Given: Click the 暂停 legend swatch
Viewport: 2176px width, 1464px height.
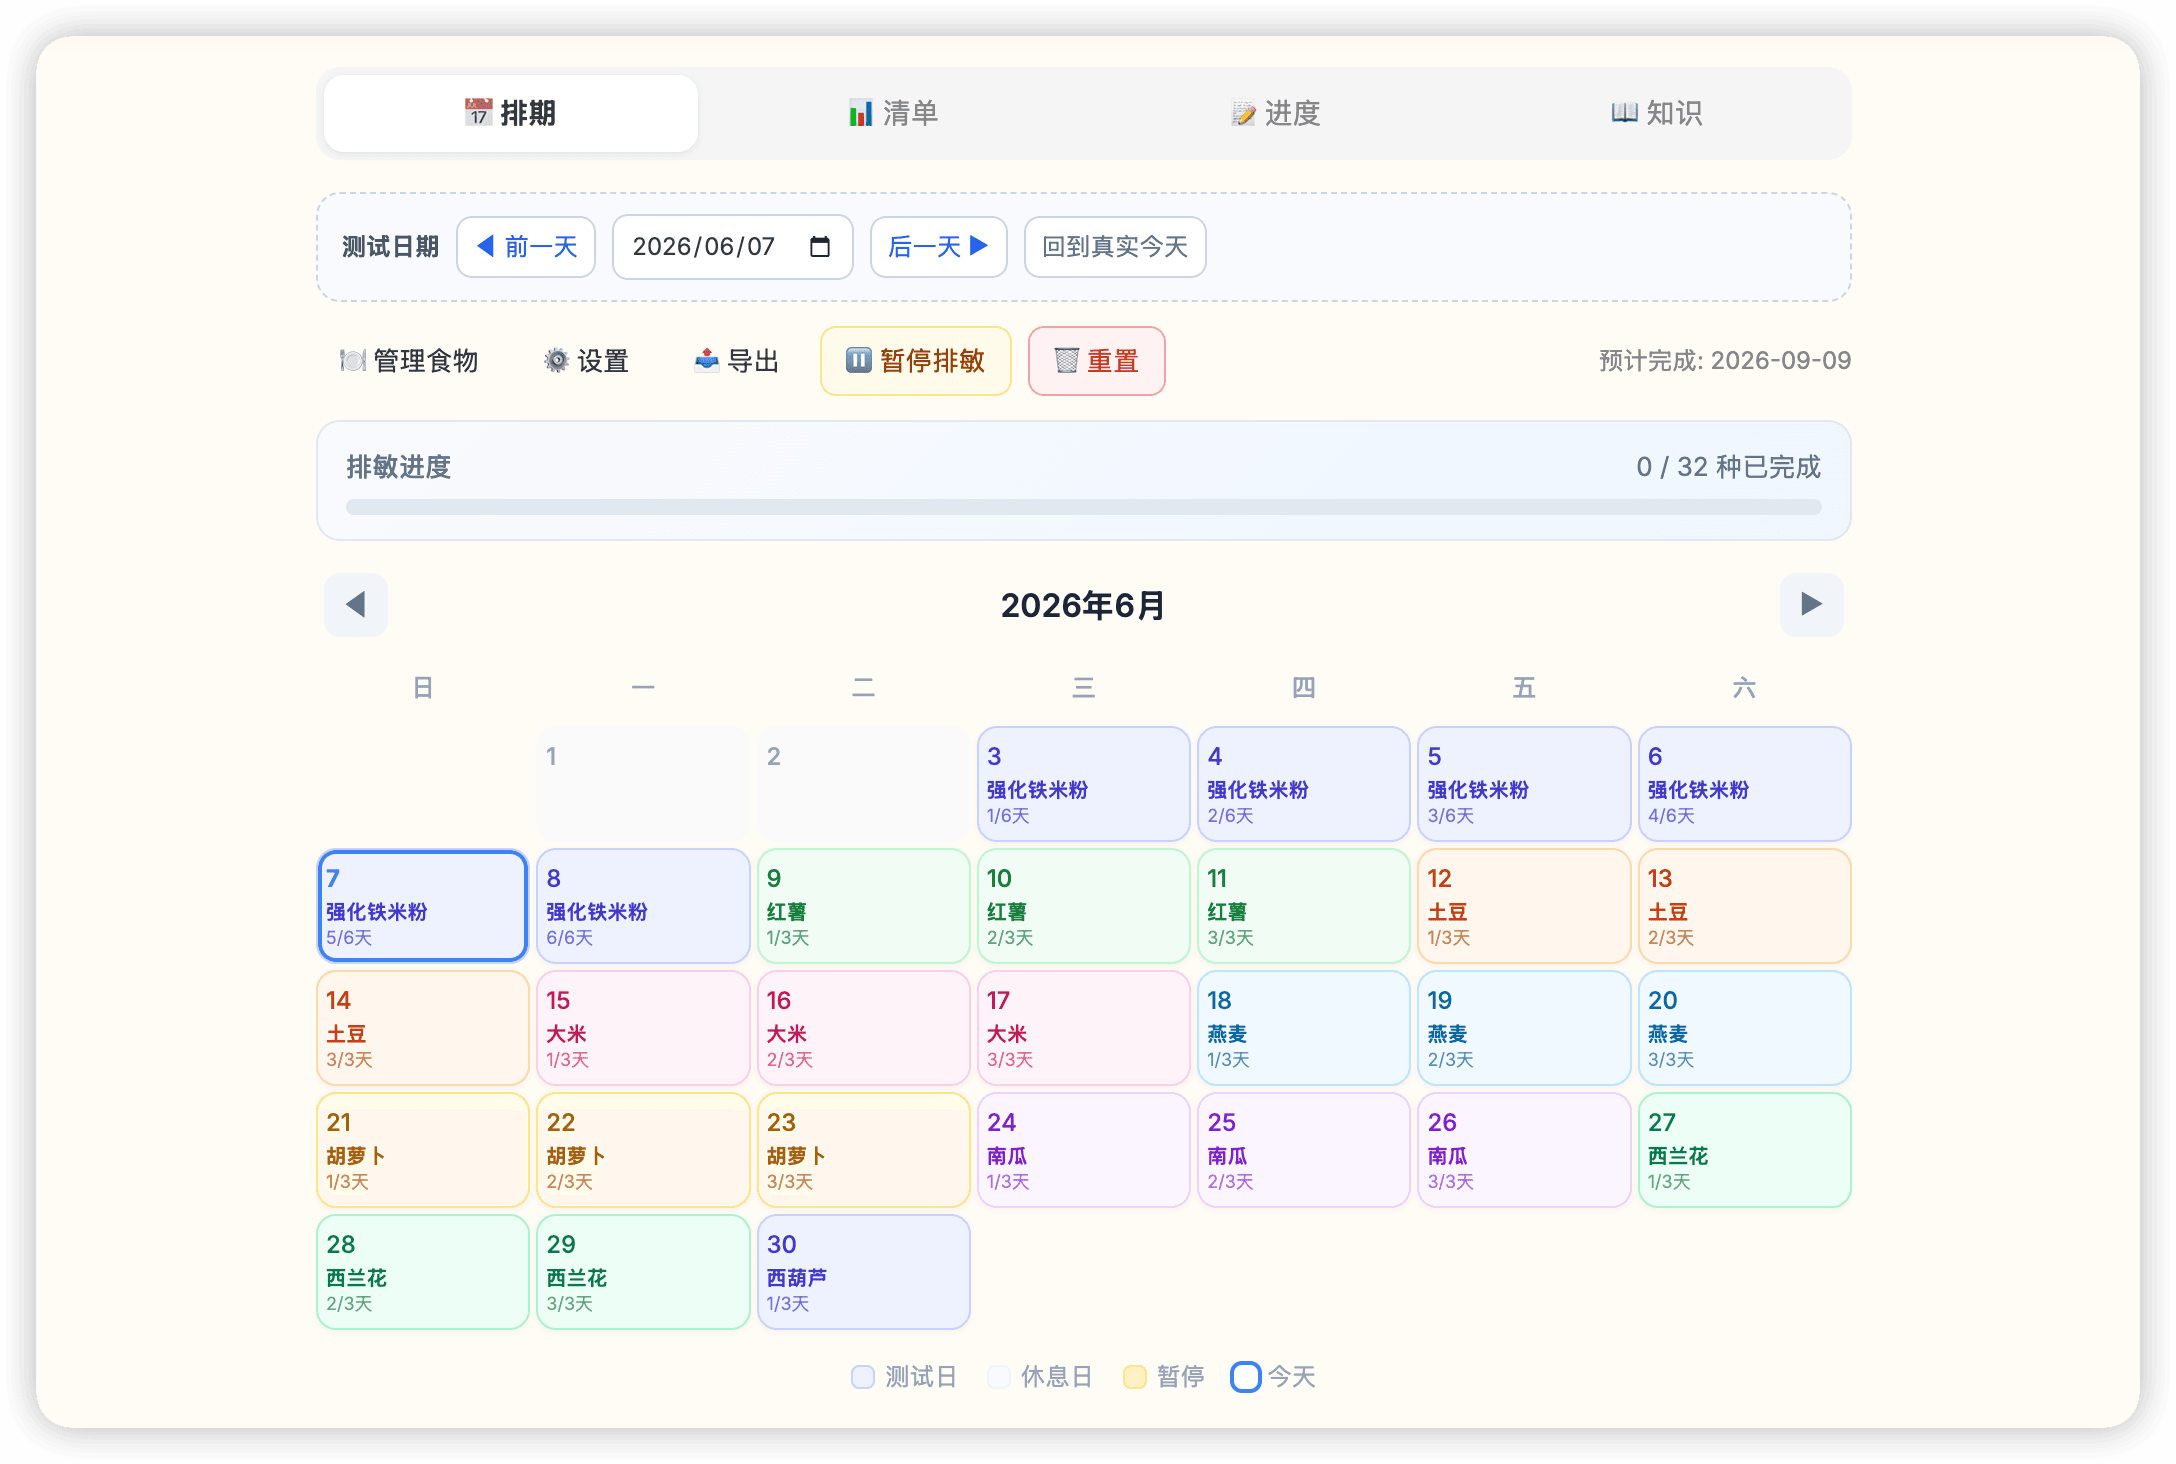Looking at the screenshot, I should point(1135,1377).
